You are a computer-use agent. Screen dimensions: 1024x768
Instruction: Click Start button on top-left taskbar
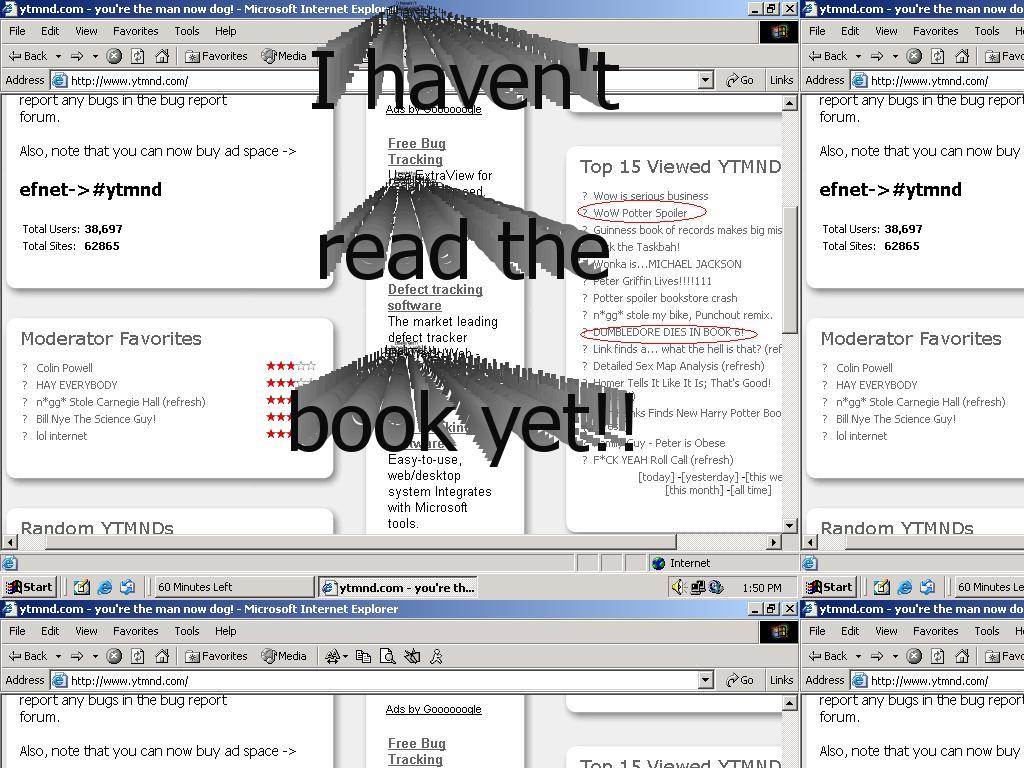[29, 587]
